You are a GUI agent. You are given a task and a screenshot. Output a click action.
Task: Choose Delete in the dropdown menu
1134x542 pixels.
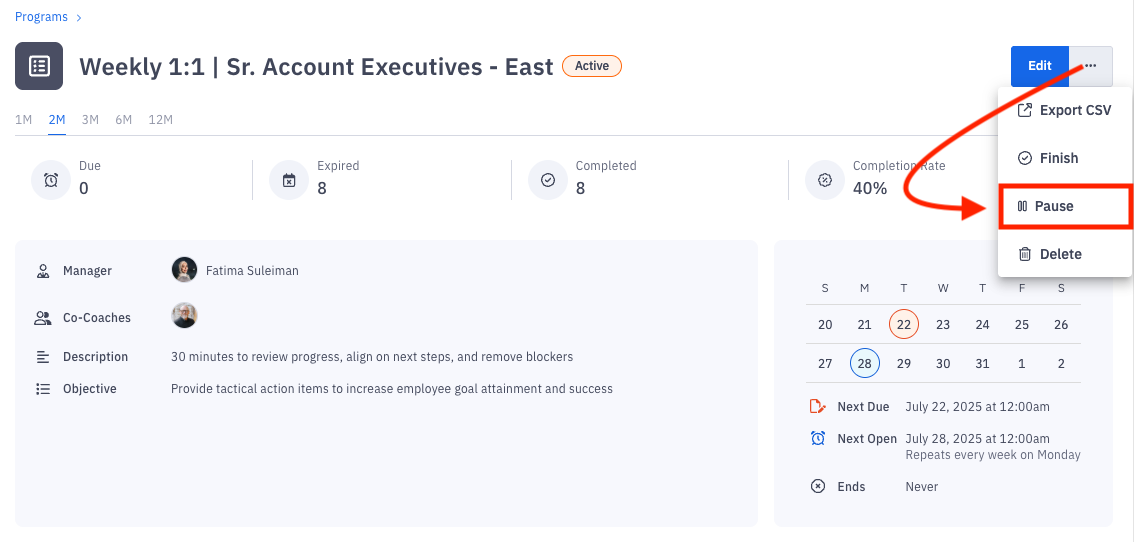click(1051, 254)
